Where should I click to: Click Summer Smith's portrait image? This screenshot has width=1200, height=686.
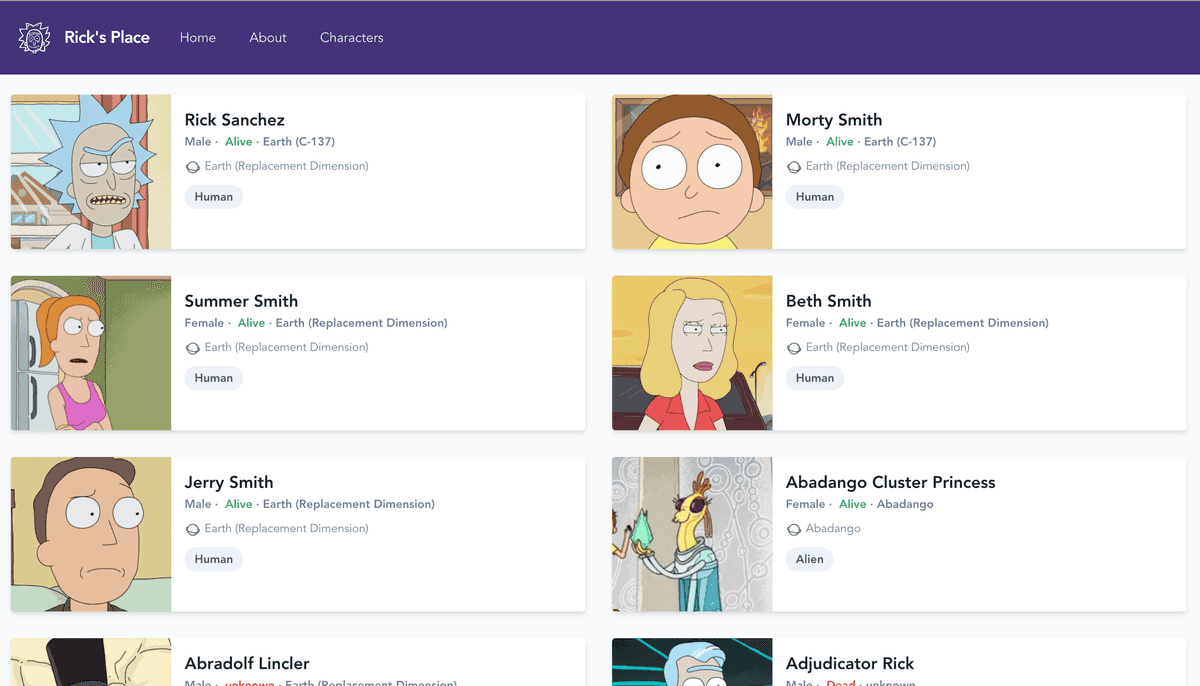tap(90, 352)
